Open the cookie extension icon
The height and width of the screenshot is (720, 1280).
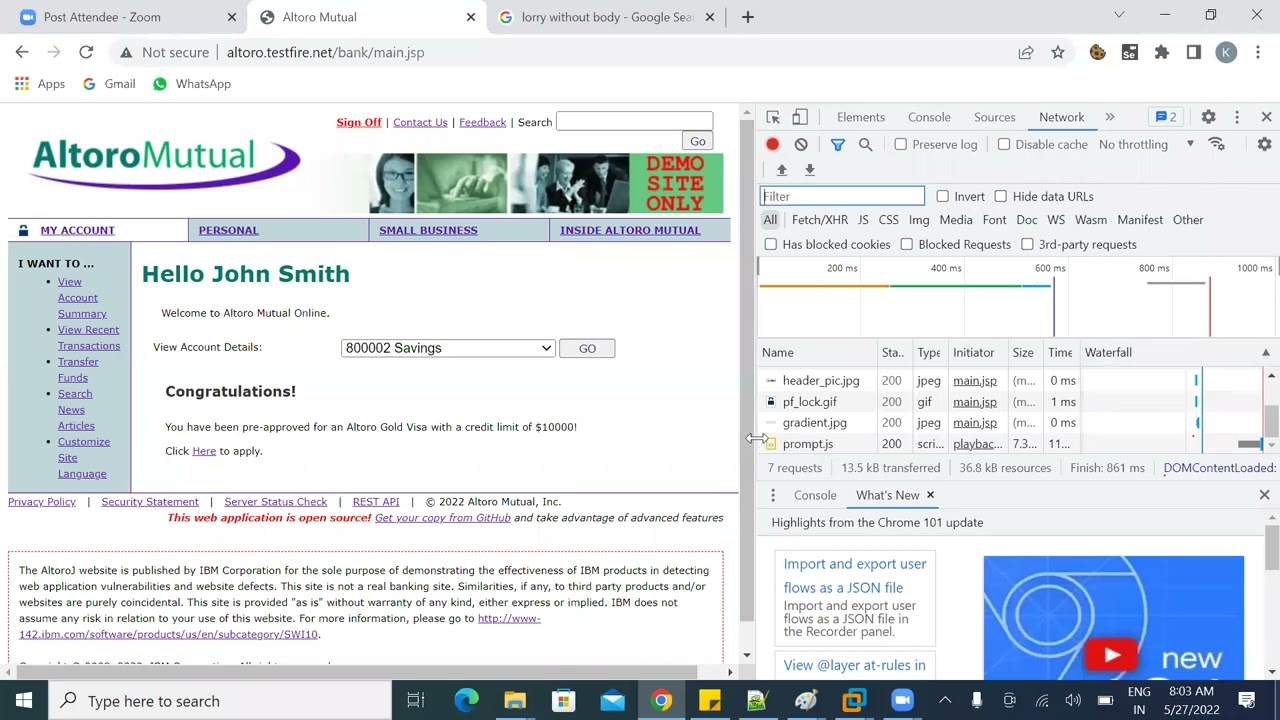tap(1098, 52)
